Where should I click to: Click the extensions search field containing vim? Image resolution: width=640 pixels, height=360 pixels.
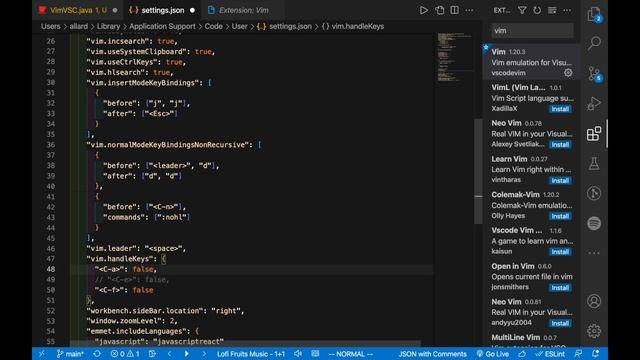pyautogui.click(x=532, y=31)
